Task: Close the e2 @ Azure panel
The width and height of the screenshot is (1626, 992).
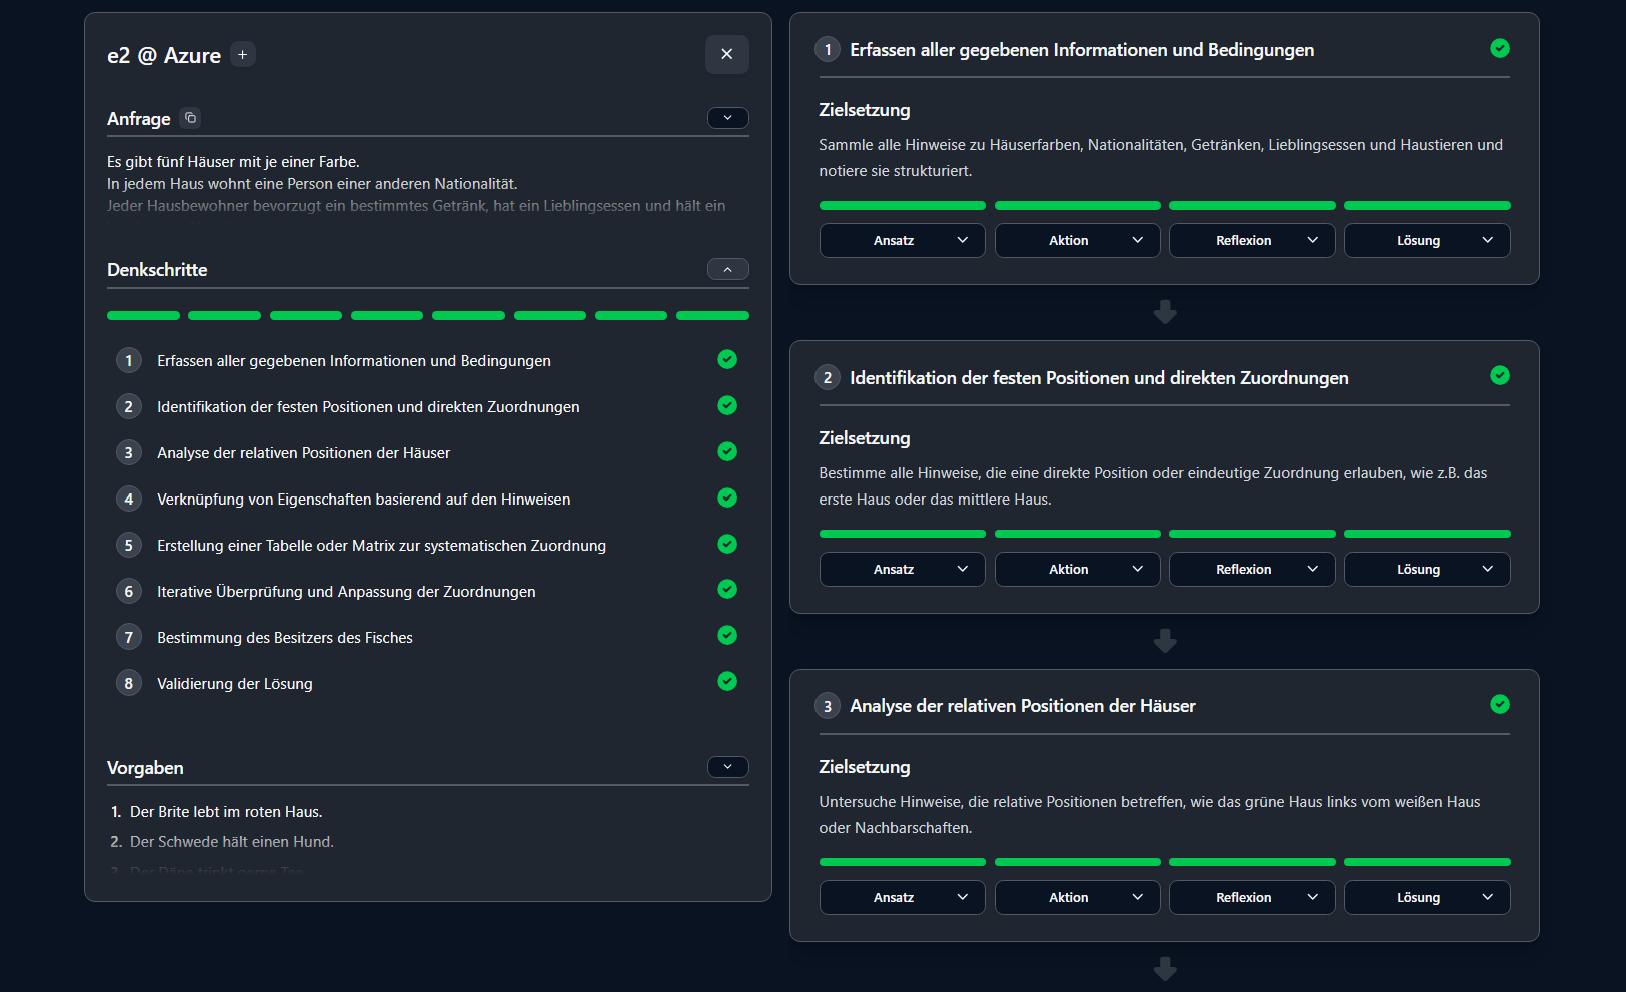Action: point(726,54)
